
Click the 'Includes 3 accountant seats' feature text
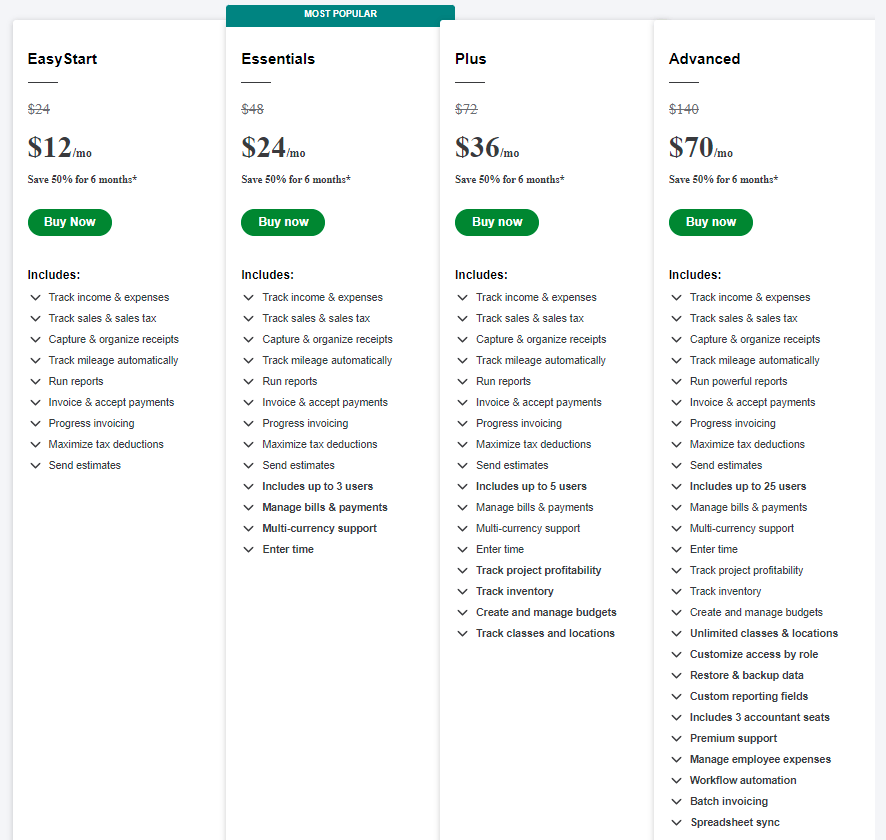(x=759, y=717)
